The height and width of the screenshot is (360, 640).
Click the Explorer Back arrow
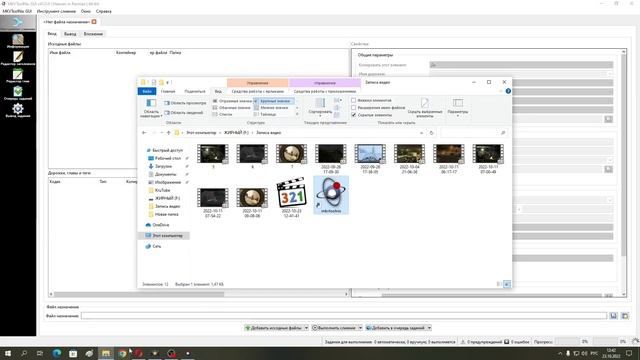pos(144,133)
